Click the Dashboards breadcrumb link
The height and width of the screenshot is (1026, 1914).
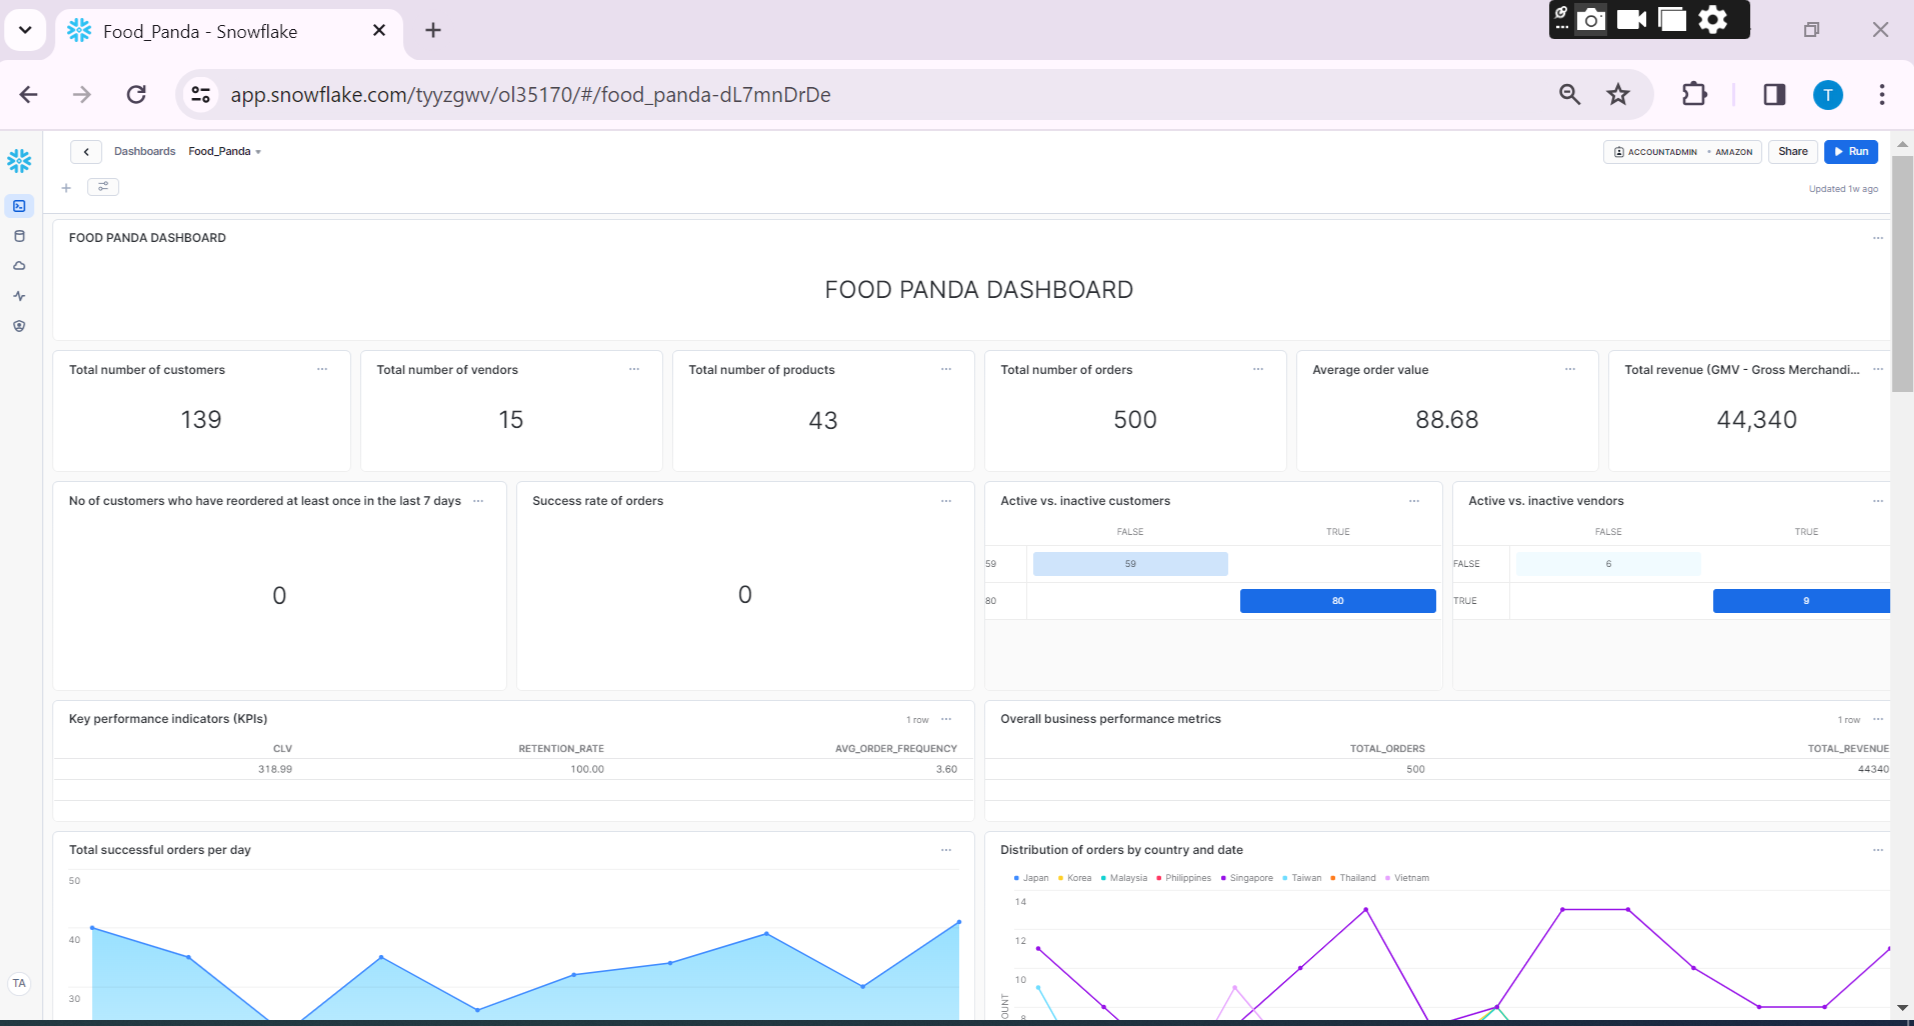(x=144, y=152)
